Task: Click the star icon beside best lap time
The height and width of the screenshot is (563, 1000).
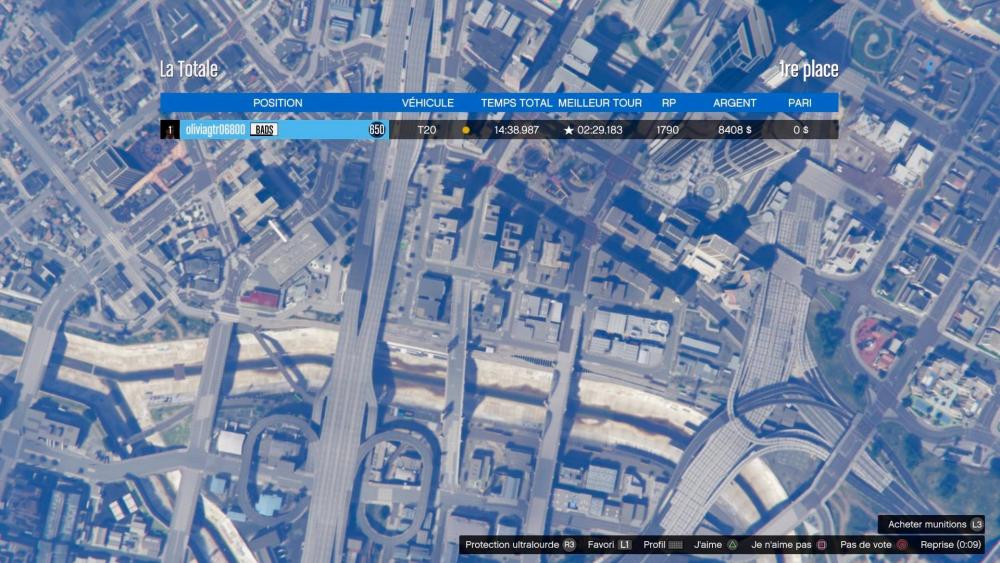Action: 568,130
